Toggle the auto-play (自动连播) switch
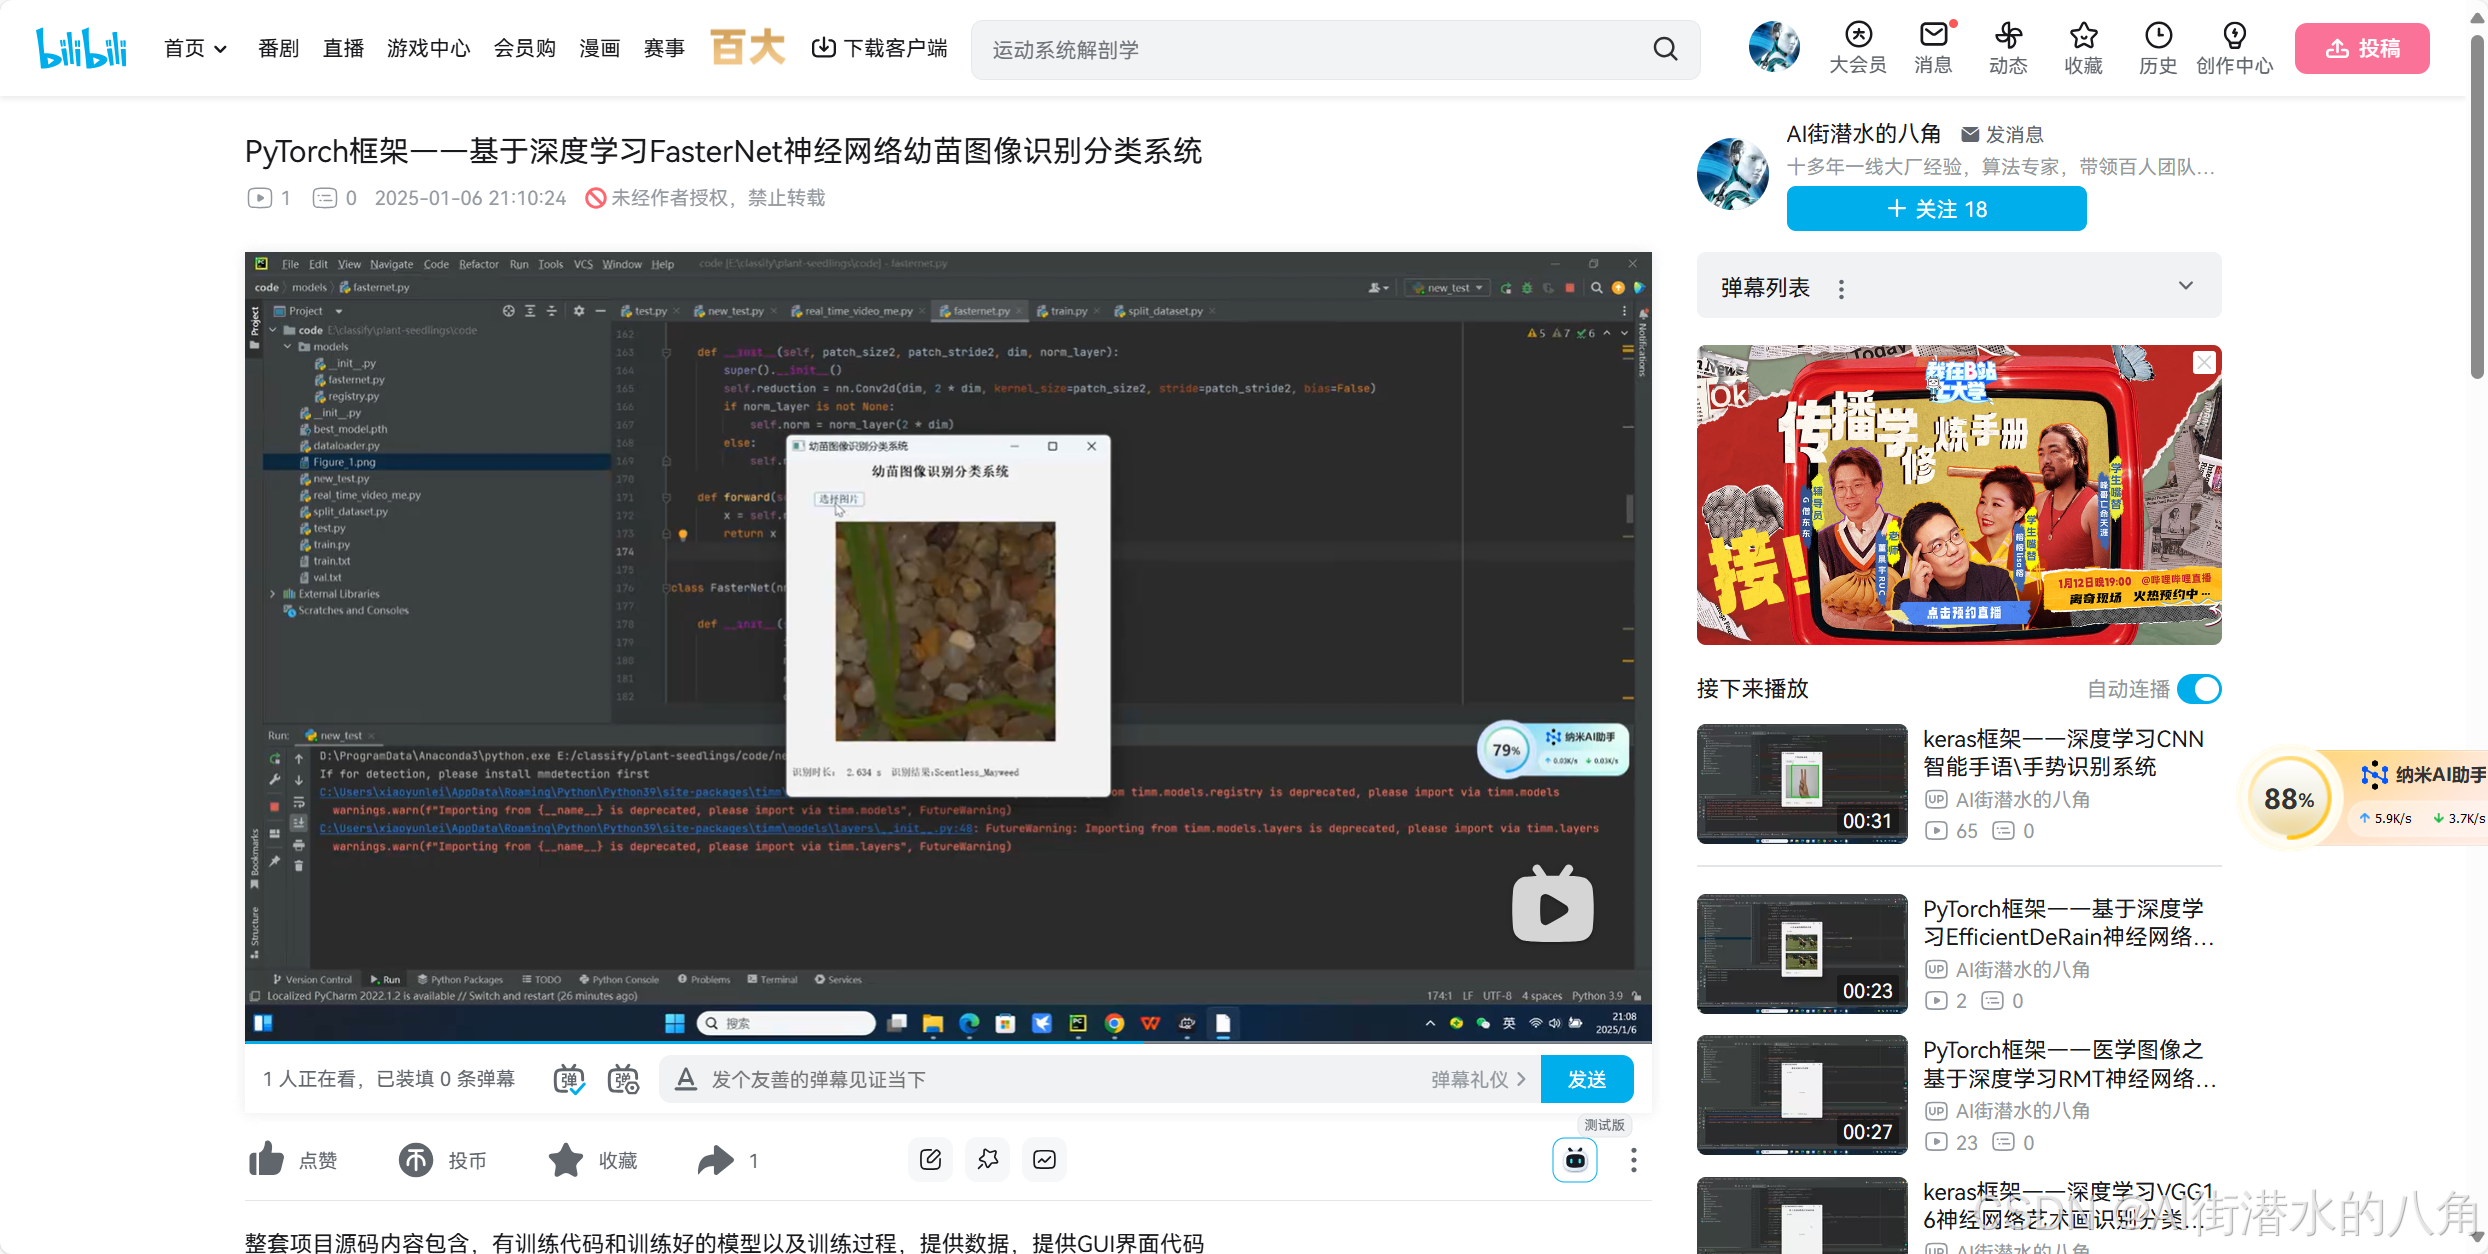Image resolution: width=2488 pixels, height=1254 pixels. [2199, 689]
